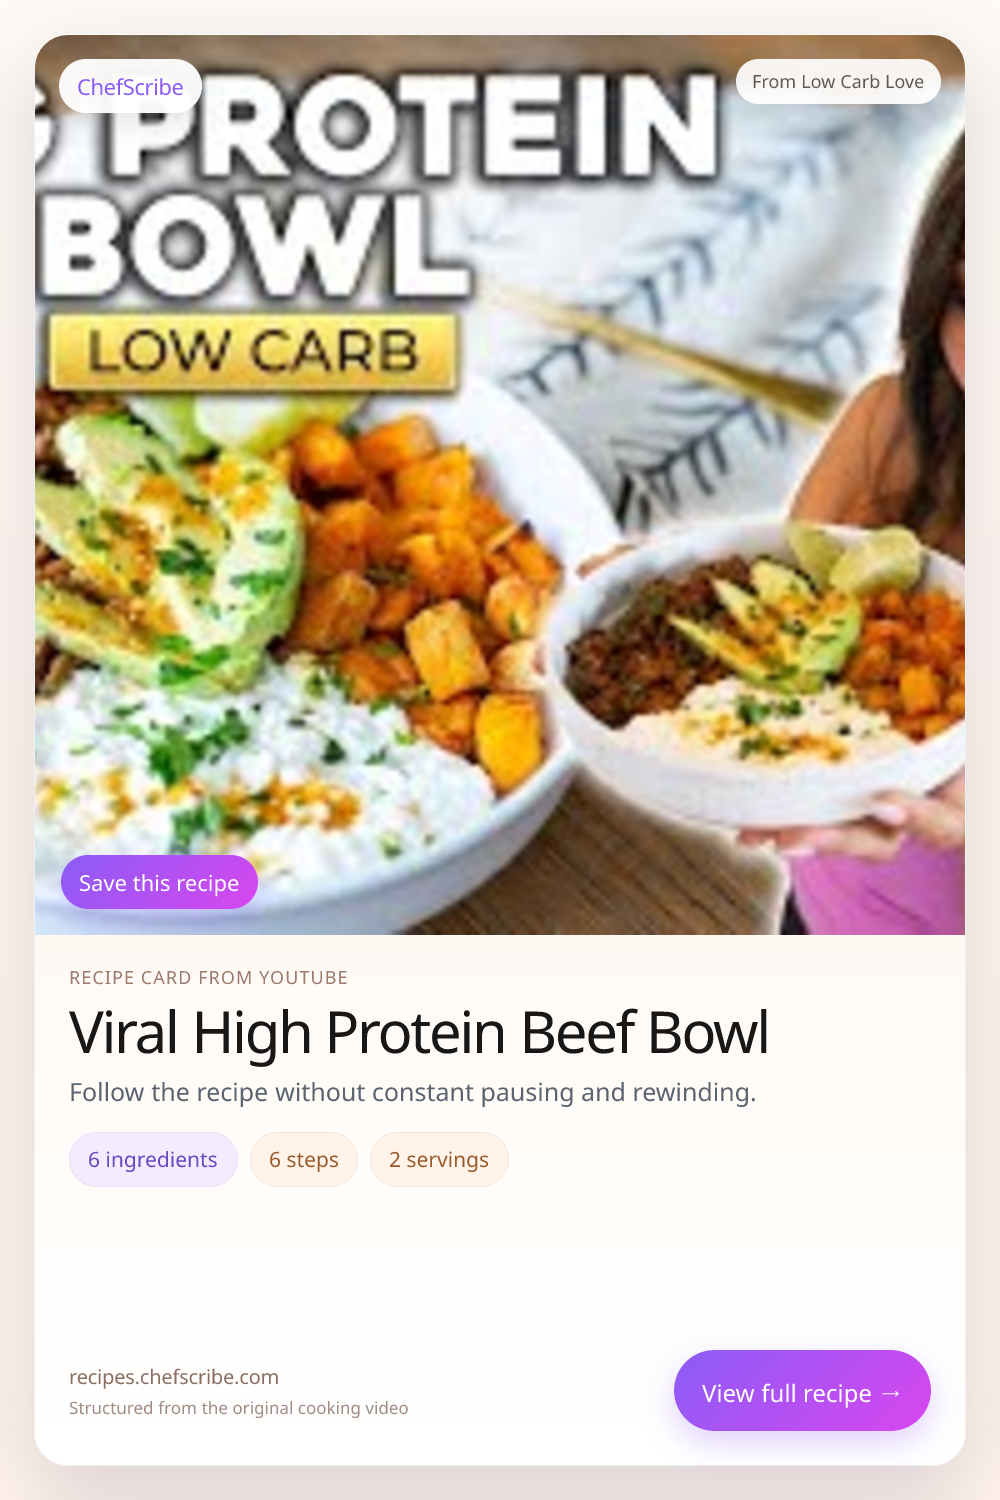Click the RECIPE CARD FROM YOUTUBE label
1000x1500 pixels.
coord(209,978)
